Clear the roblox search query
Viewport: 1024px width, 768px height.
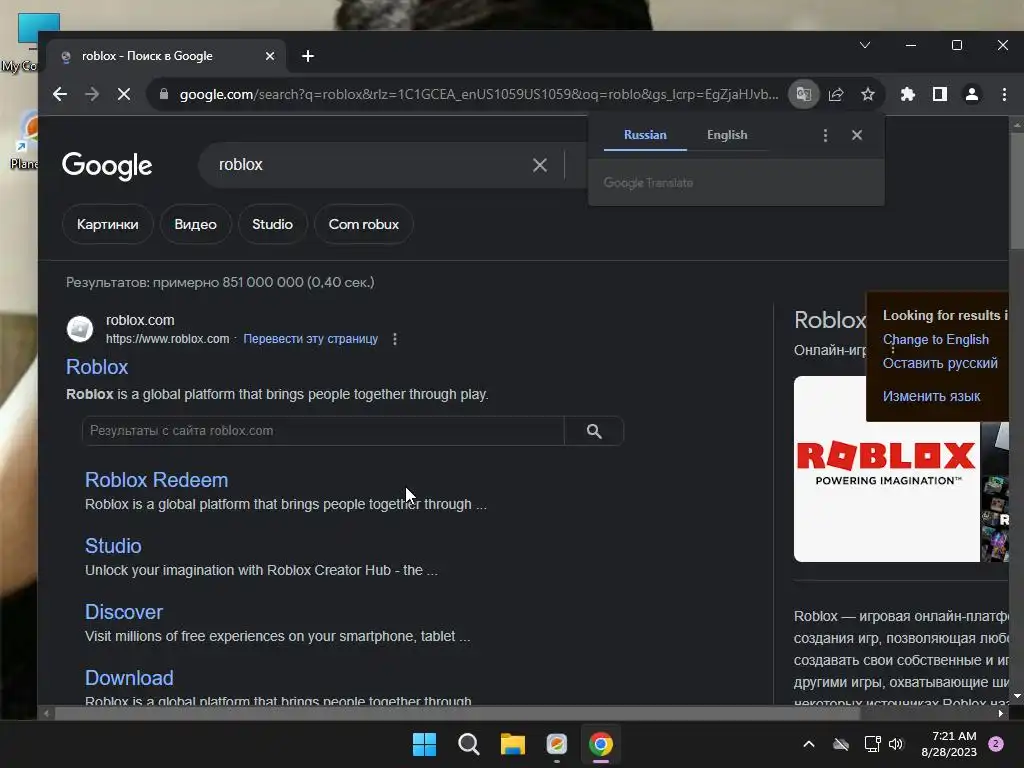539,165
